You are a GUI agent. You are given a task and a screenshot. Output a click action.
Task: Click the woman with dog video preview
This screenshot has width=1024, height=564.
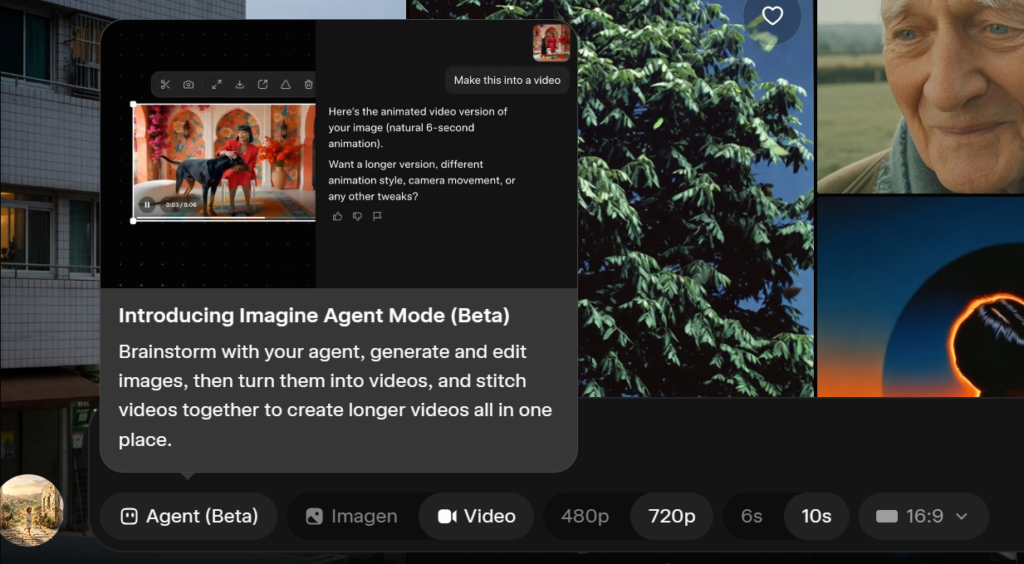pyautogui.click(x=225, y=162)
